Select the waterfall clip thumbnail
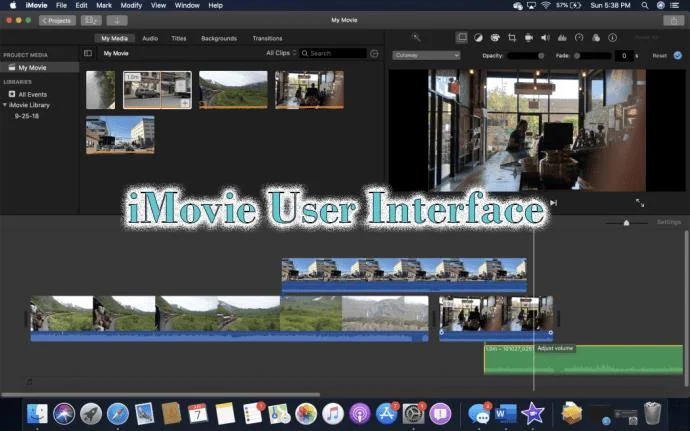Viewport: 690px width, 431px height. (101, 90)
